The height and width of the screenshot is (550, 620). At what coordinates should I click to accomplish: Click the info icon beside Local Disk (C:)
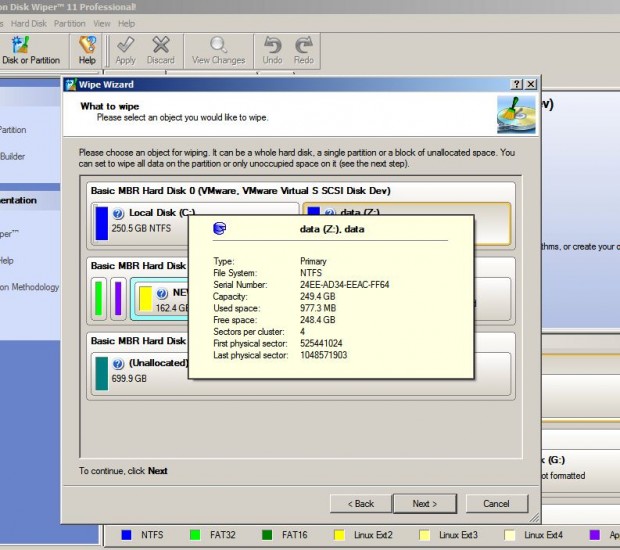pyautogui.click(x=118, y=214)
